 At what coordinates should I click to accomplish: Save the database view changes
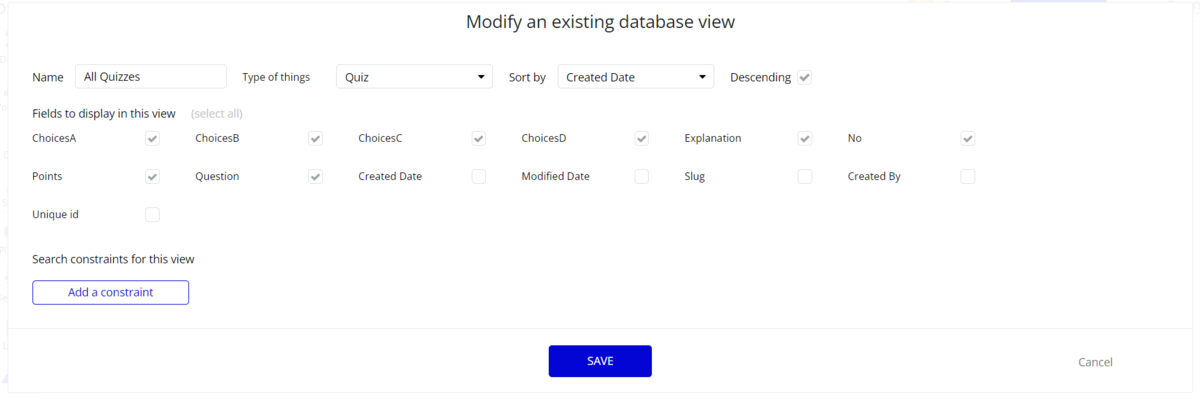tap(600, 361)
